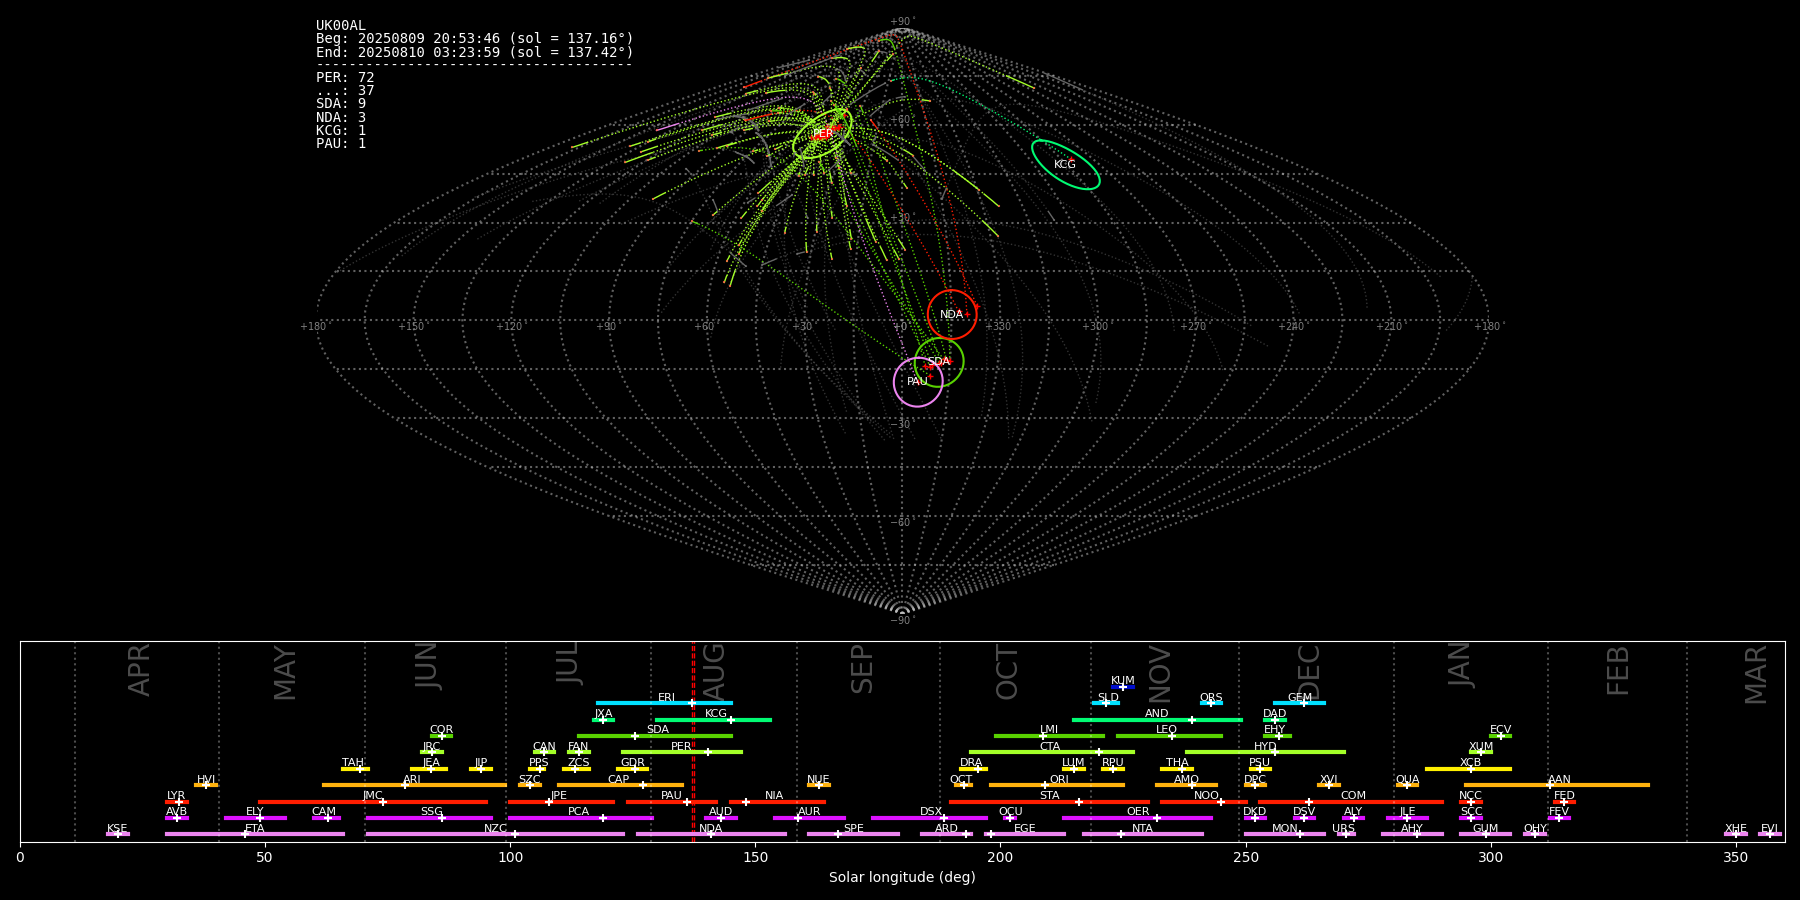Click the AUG month label in the timeline
Image resolution: width=1800 pixels, height=900 pixels.
coord(714,672)
